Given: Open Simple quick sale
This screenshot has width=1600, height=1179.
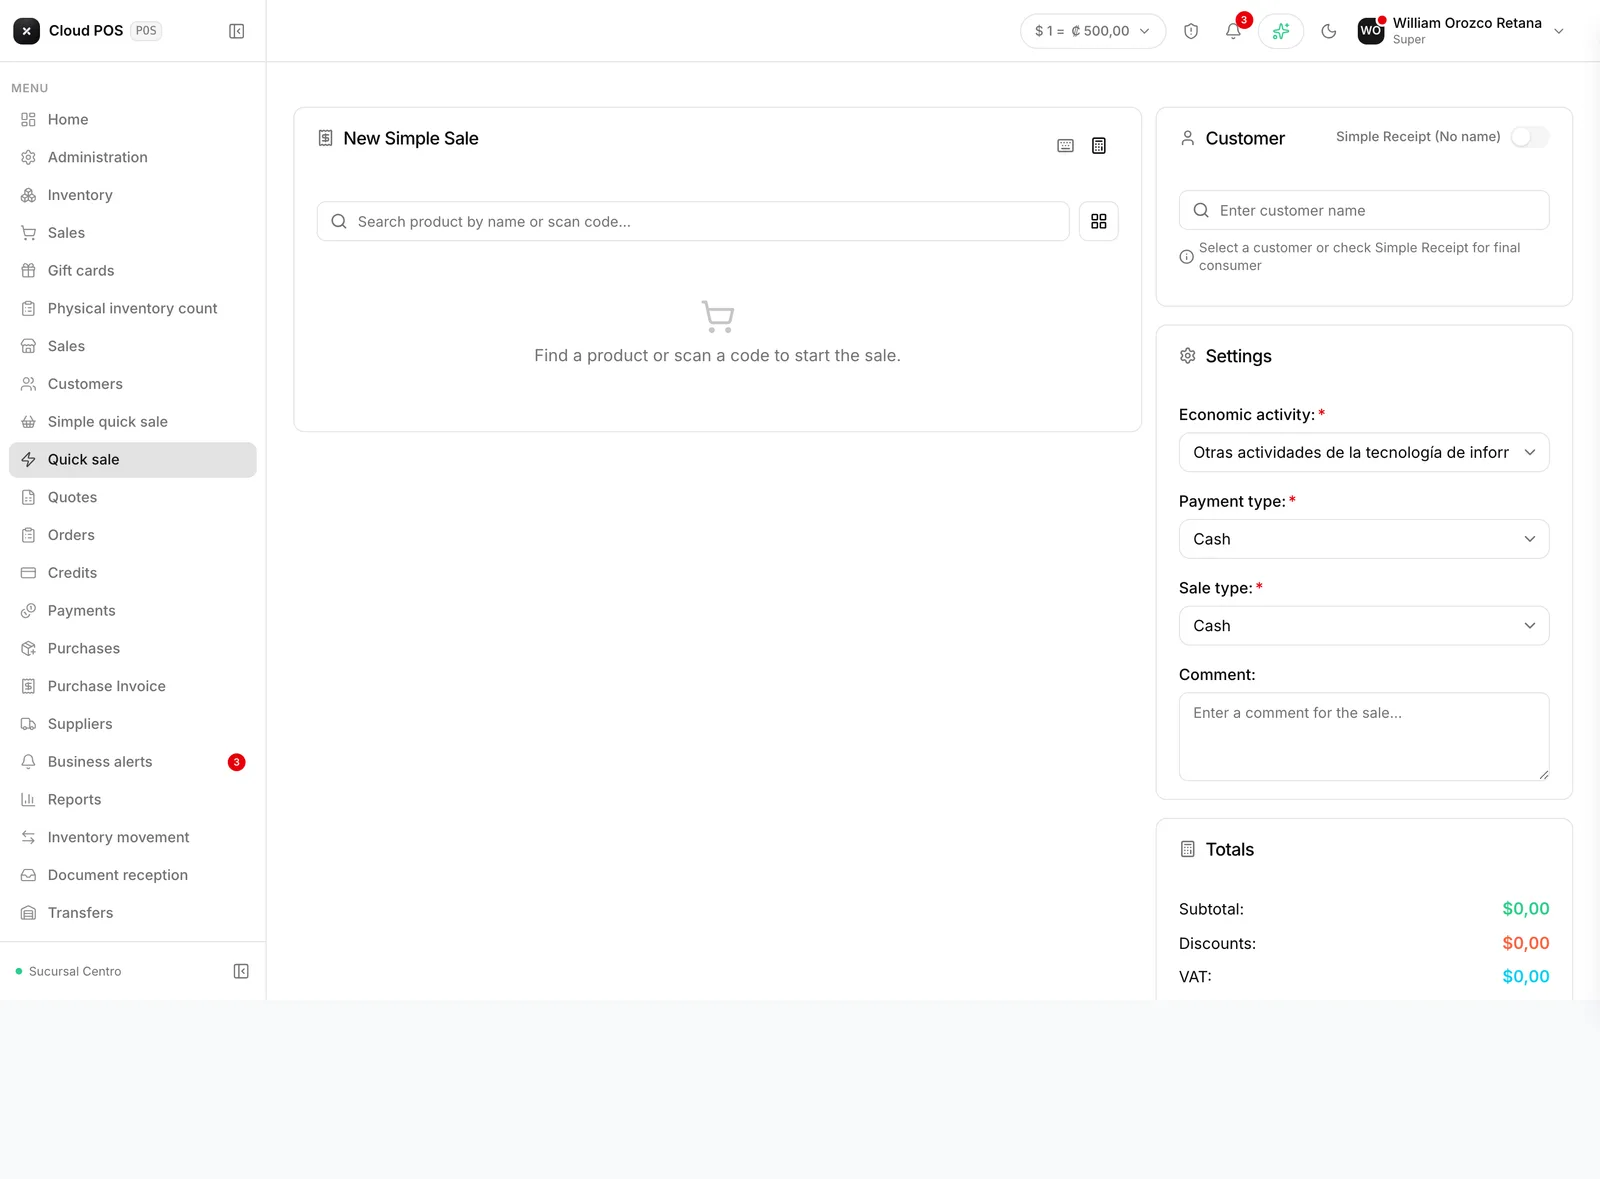Looking at the screenshot, I should pos(133,422).
